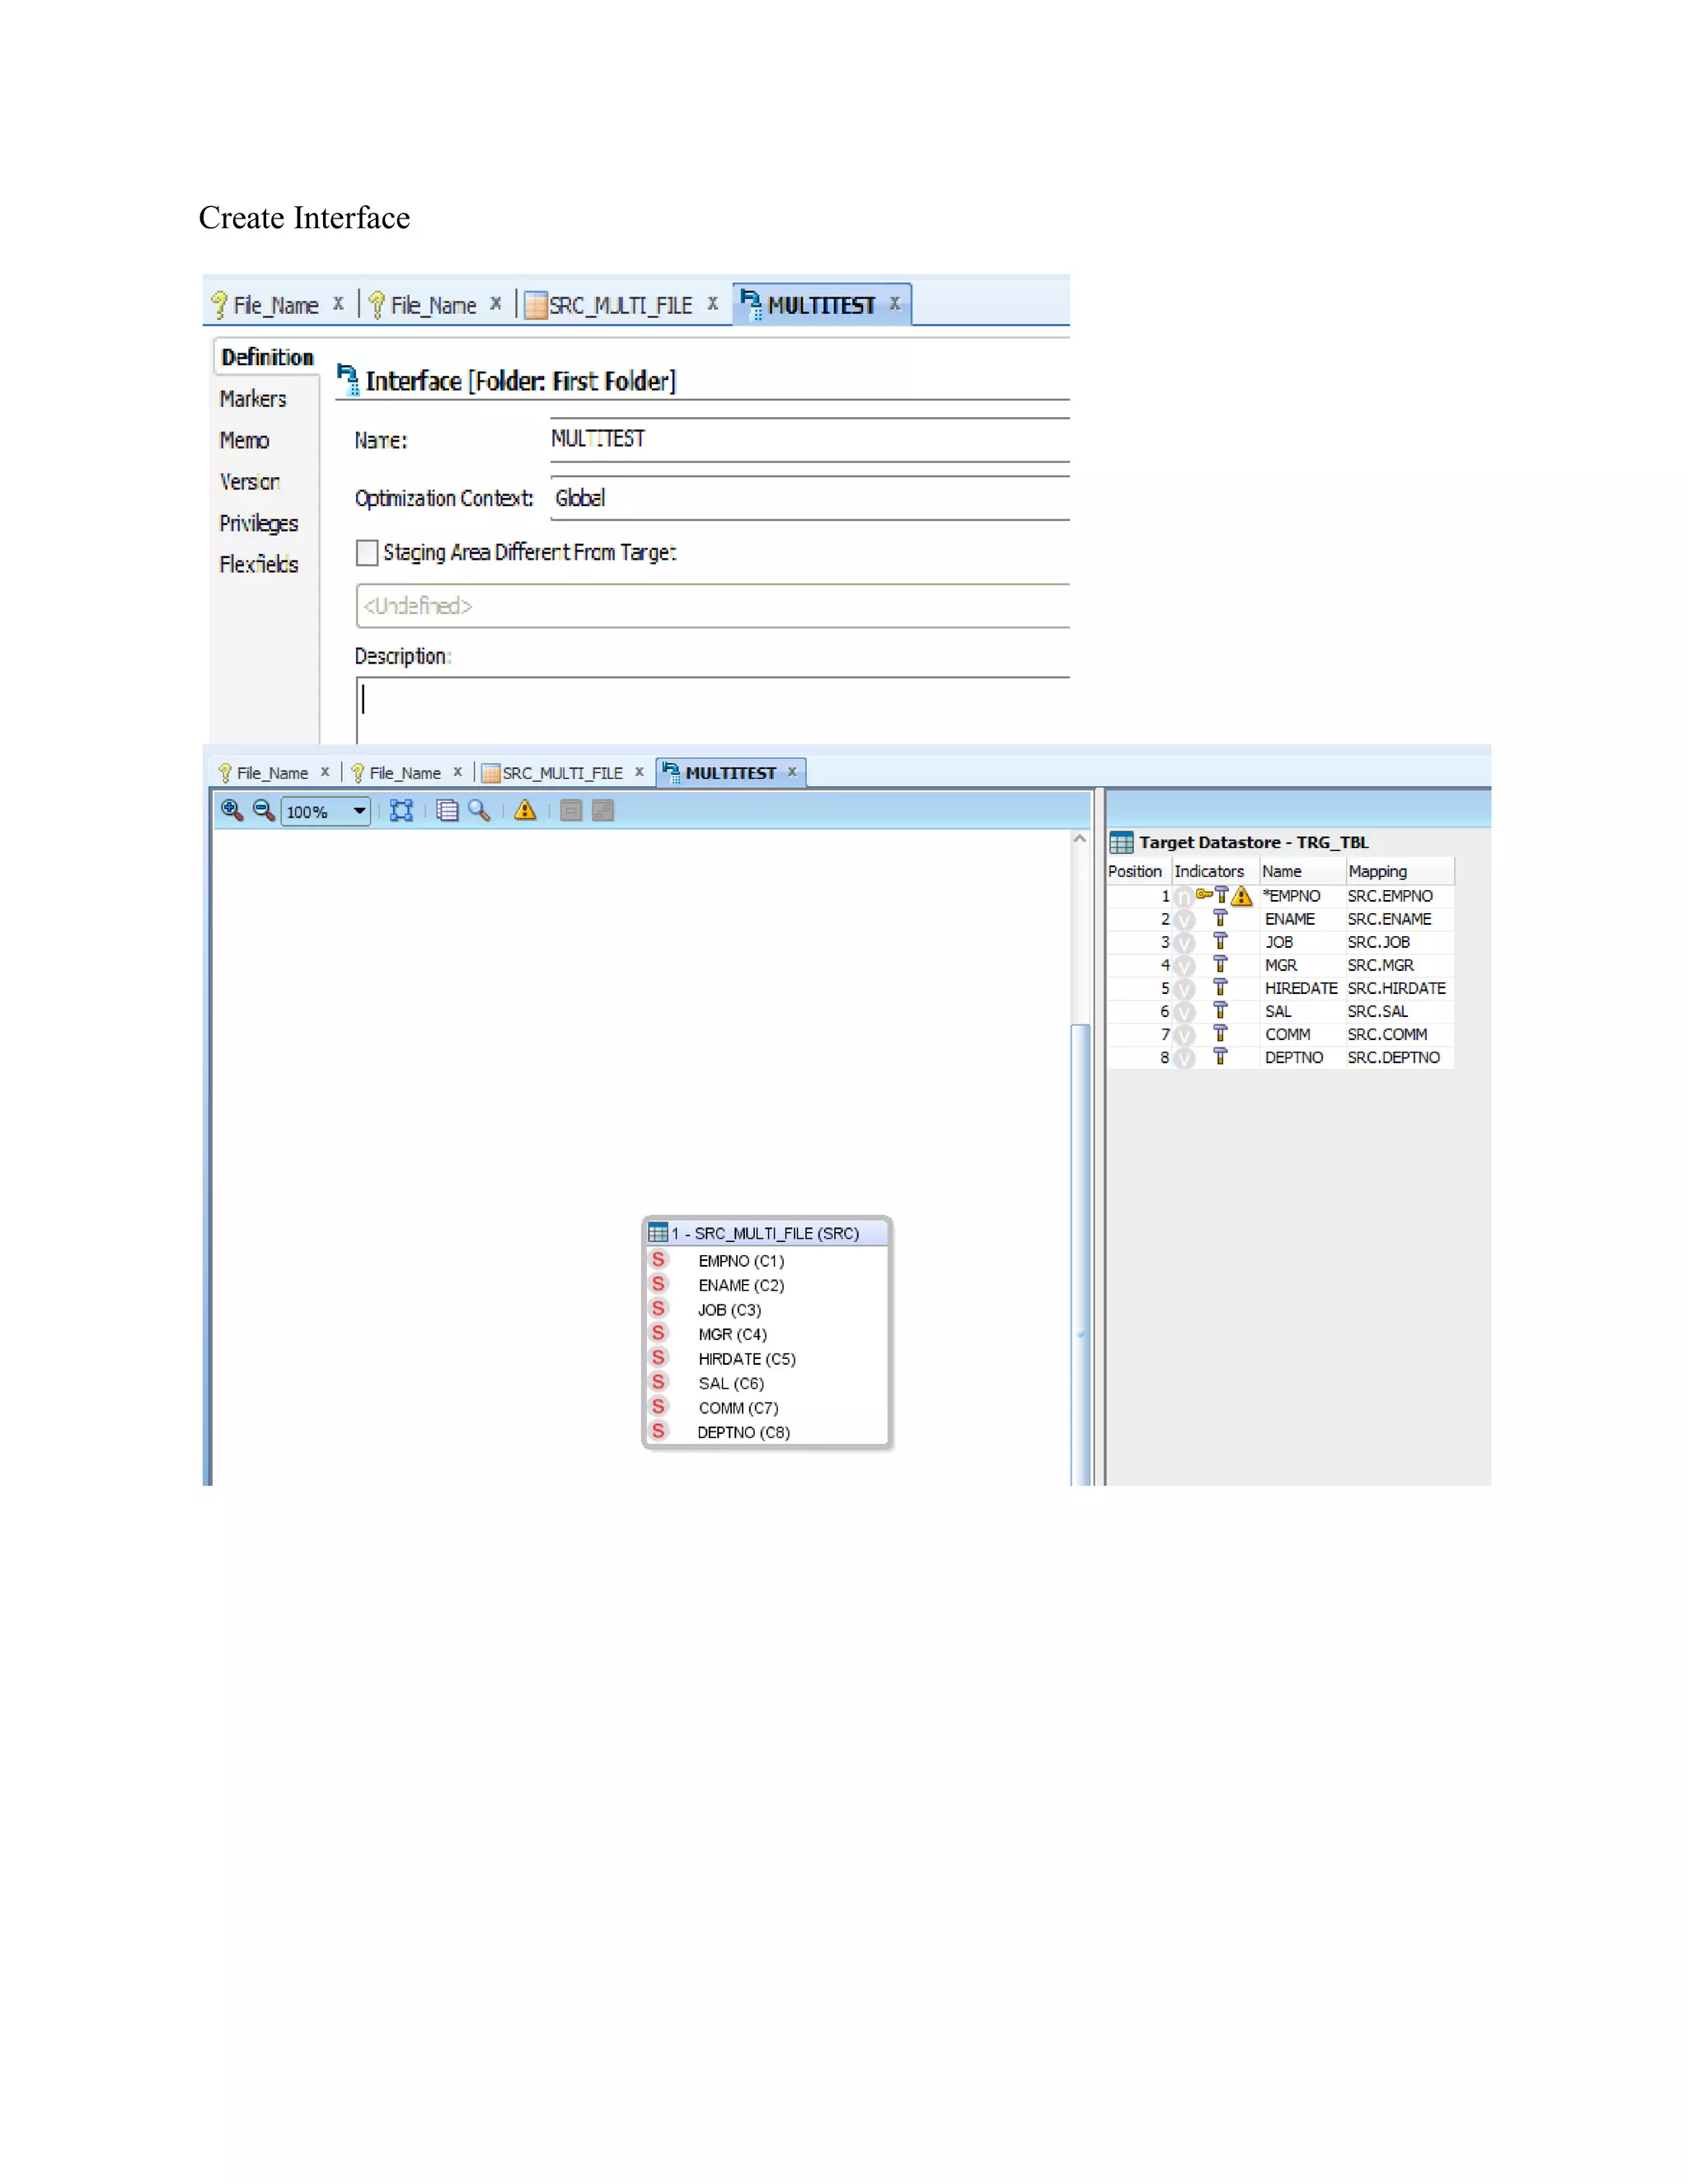Click the S icon beside EMPNO (C1)

(x=658, y=1260)
